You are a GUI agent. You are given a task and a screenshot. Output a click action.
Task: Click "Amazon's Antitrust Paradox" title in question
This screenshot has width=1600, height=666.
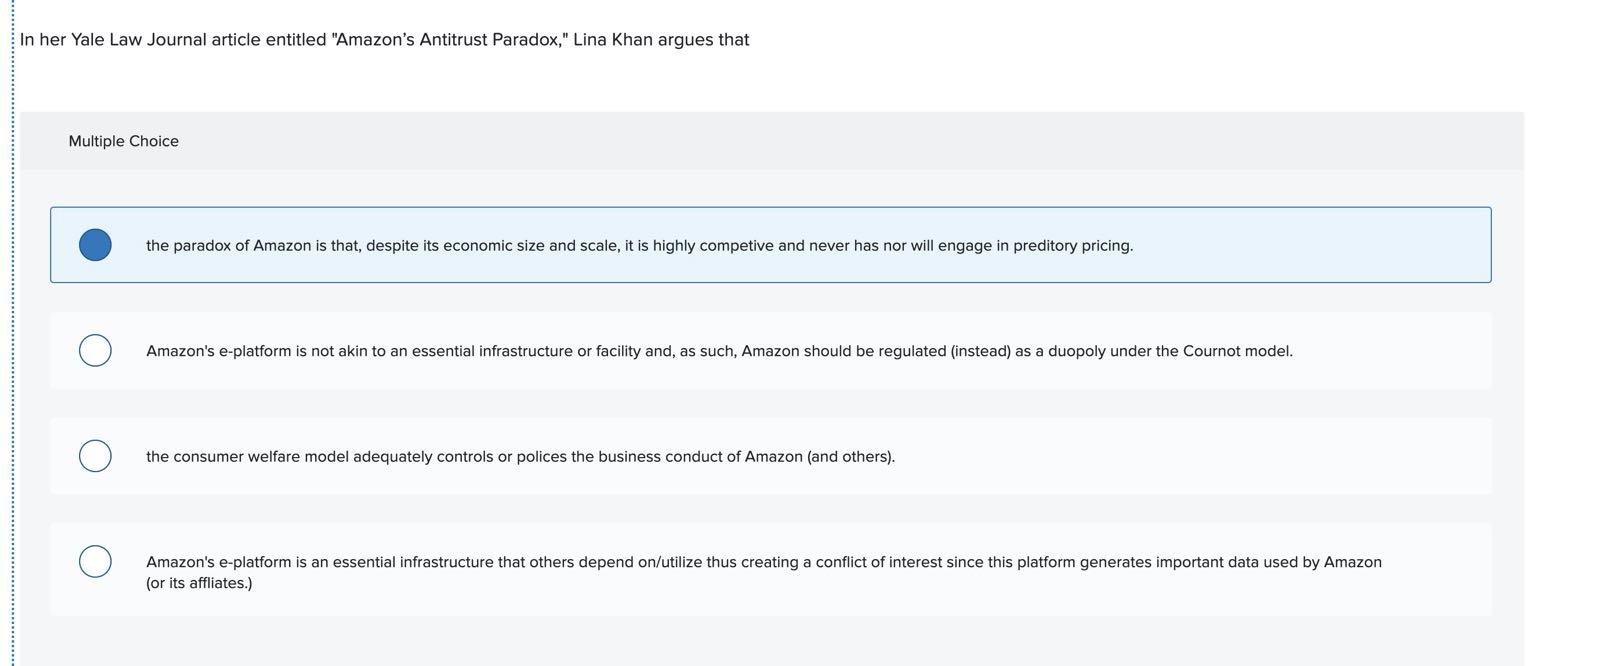(x=448, y=40)
